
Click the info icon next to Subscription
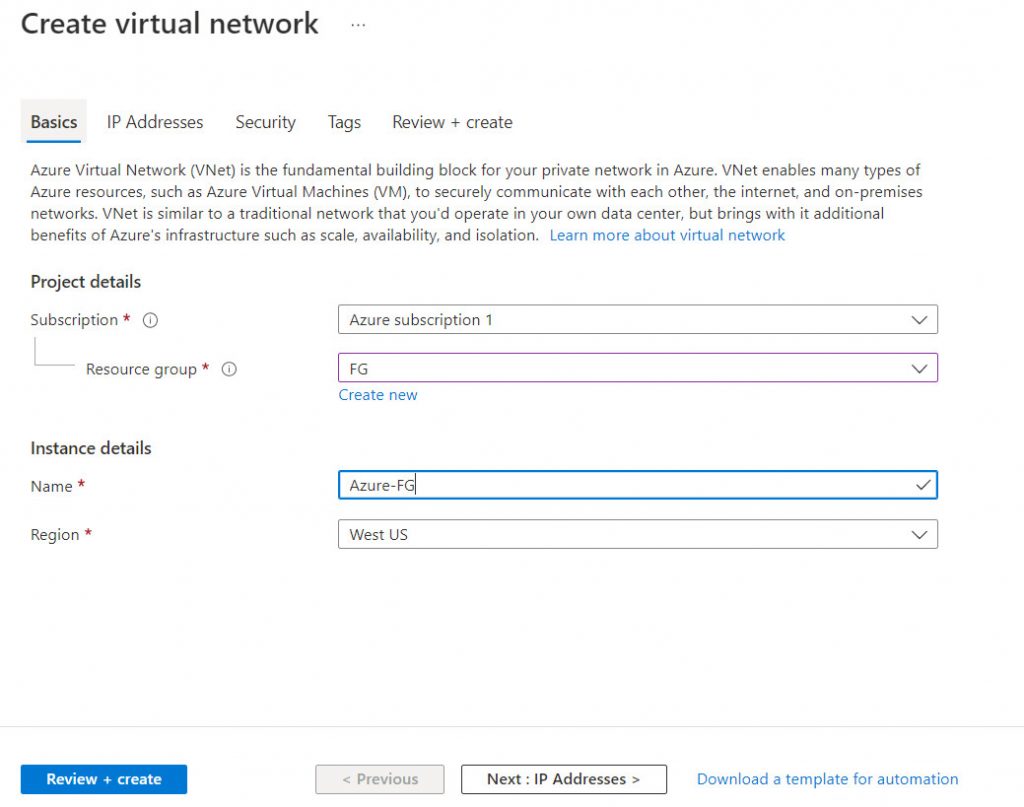[x=148, y=319]
